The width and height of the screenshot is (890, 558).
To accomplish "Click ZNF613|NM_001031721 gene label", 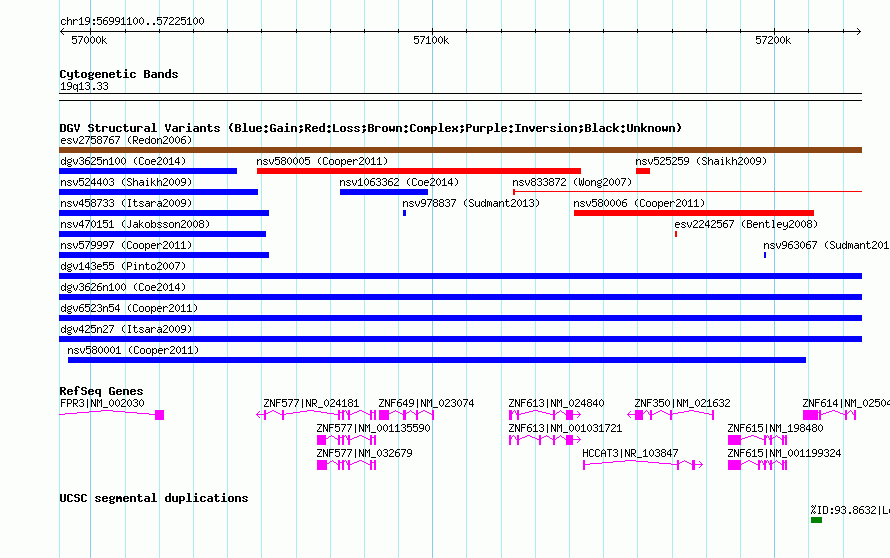I will coord(565,429).
